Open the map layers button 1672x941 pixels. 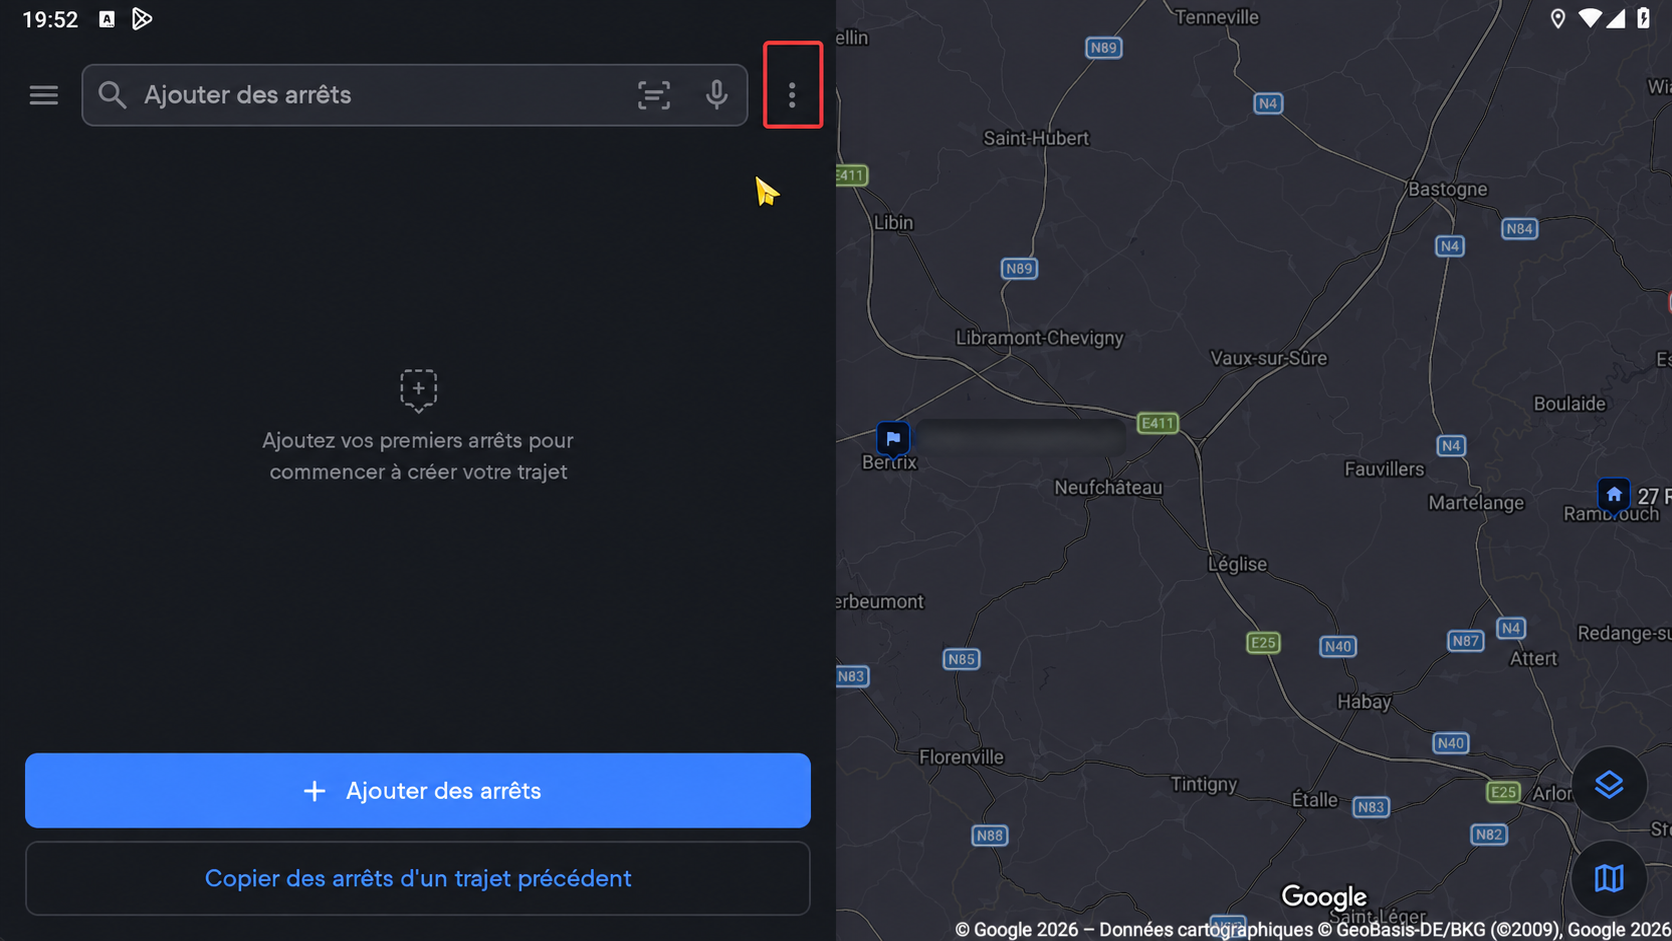[1609, 785]
